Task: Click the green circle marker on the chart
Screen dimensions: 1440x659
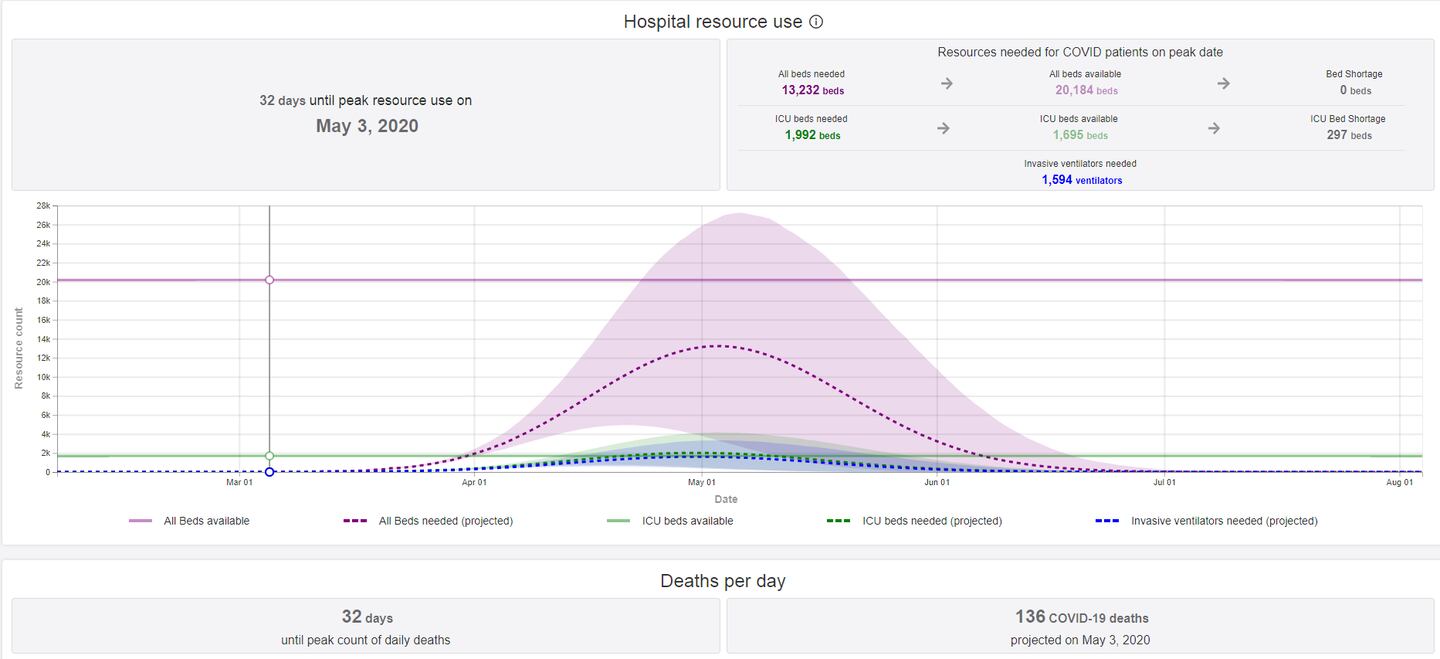Action: point(269,456)
